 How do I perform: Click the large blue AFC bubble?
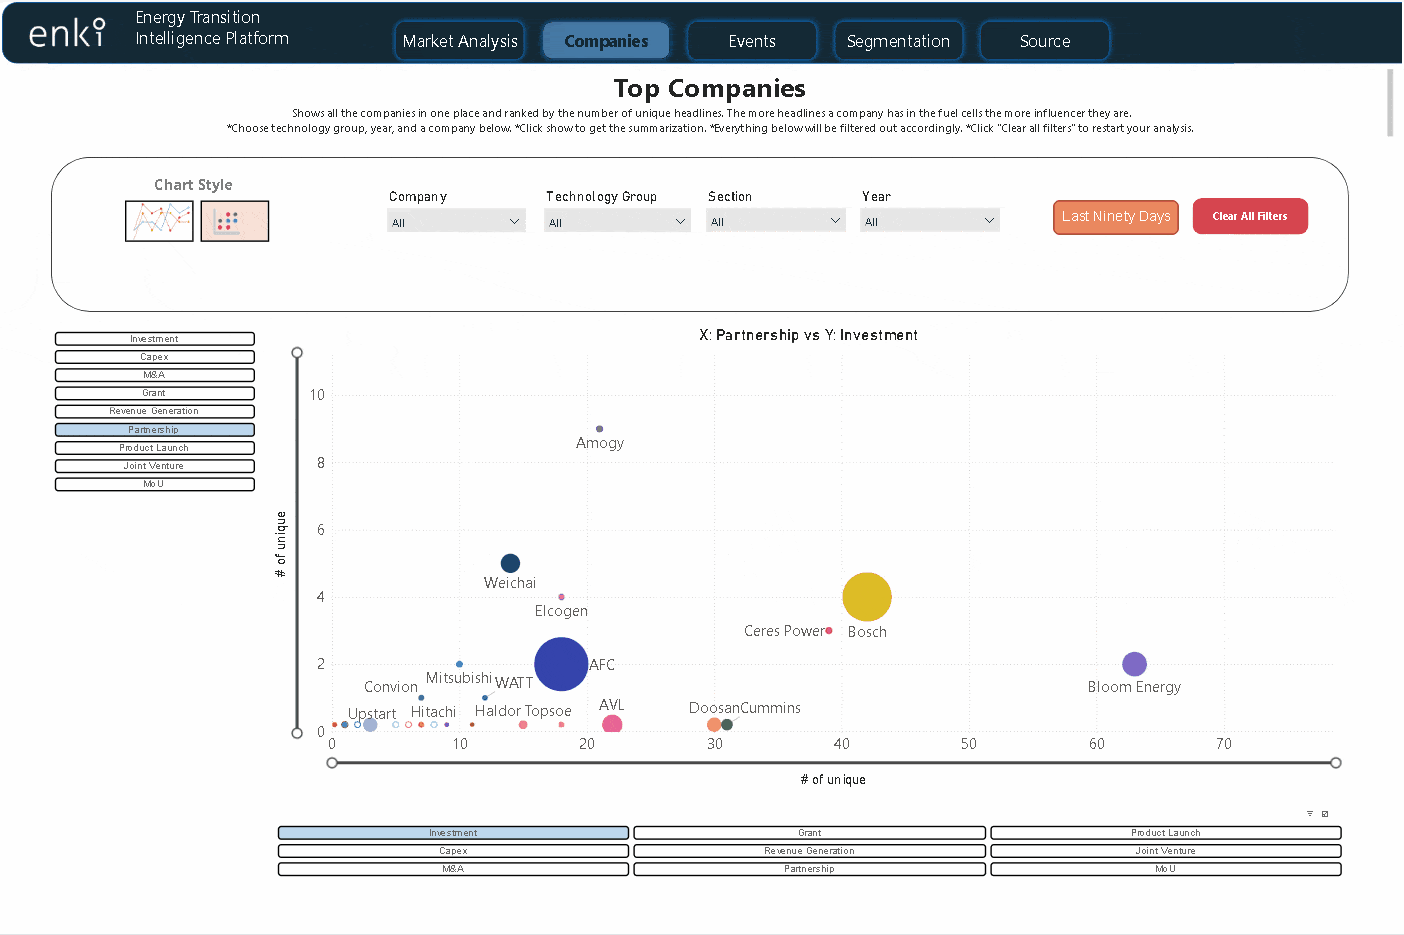[x=561, y=664]
